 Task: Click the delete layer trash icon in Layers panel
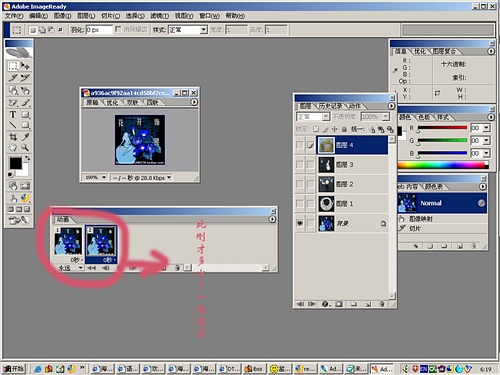[x=382, y=304]
